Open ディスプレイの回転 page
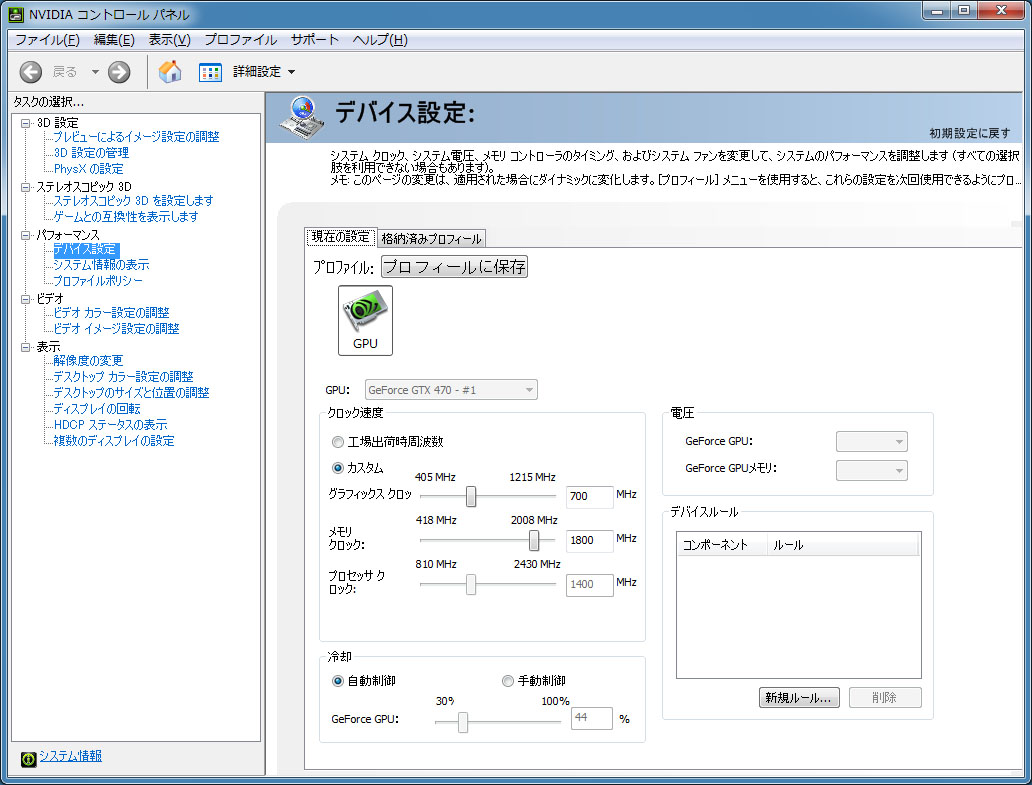 pyautogui.click(x=97, y=409)
